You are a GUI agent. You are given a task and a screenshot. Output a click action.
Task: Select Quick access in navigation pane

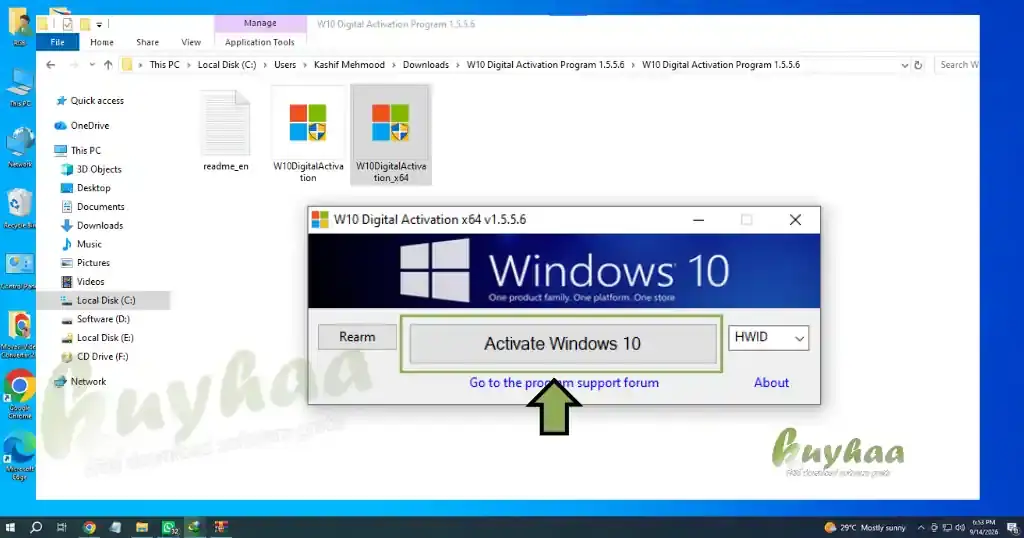pos(90,101)
